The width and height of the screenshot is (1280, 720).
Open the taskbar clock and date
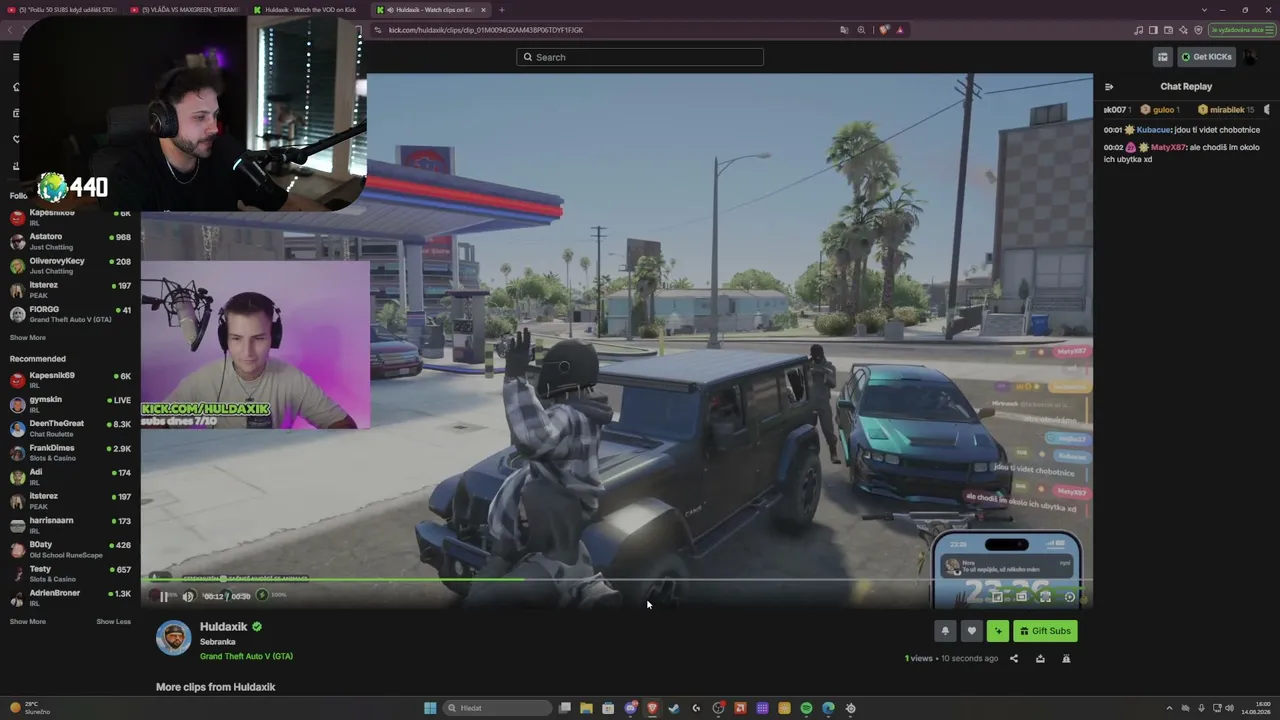1255,708
